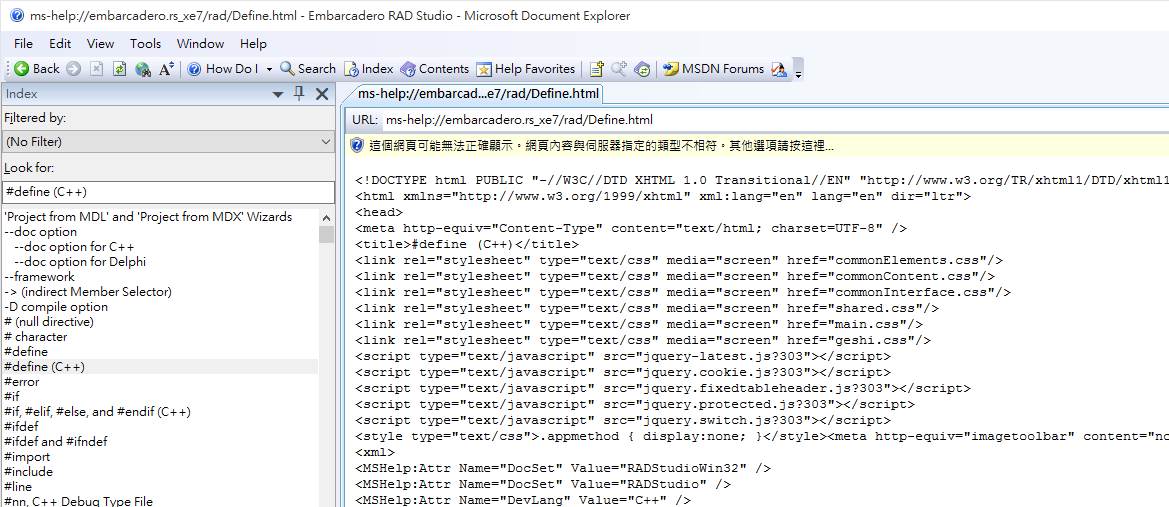Click the Add to Help Favorites icon
Viewport: 1169px width, 507px height.
[x=596, y=69]
